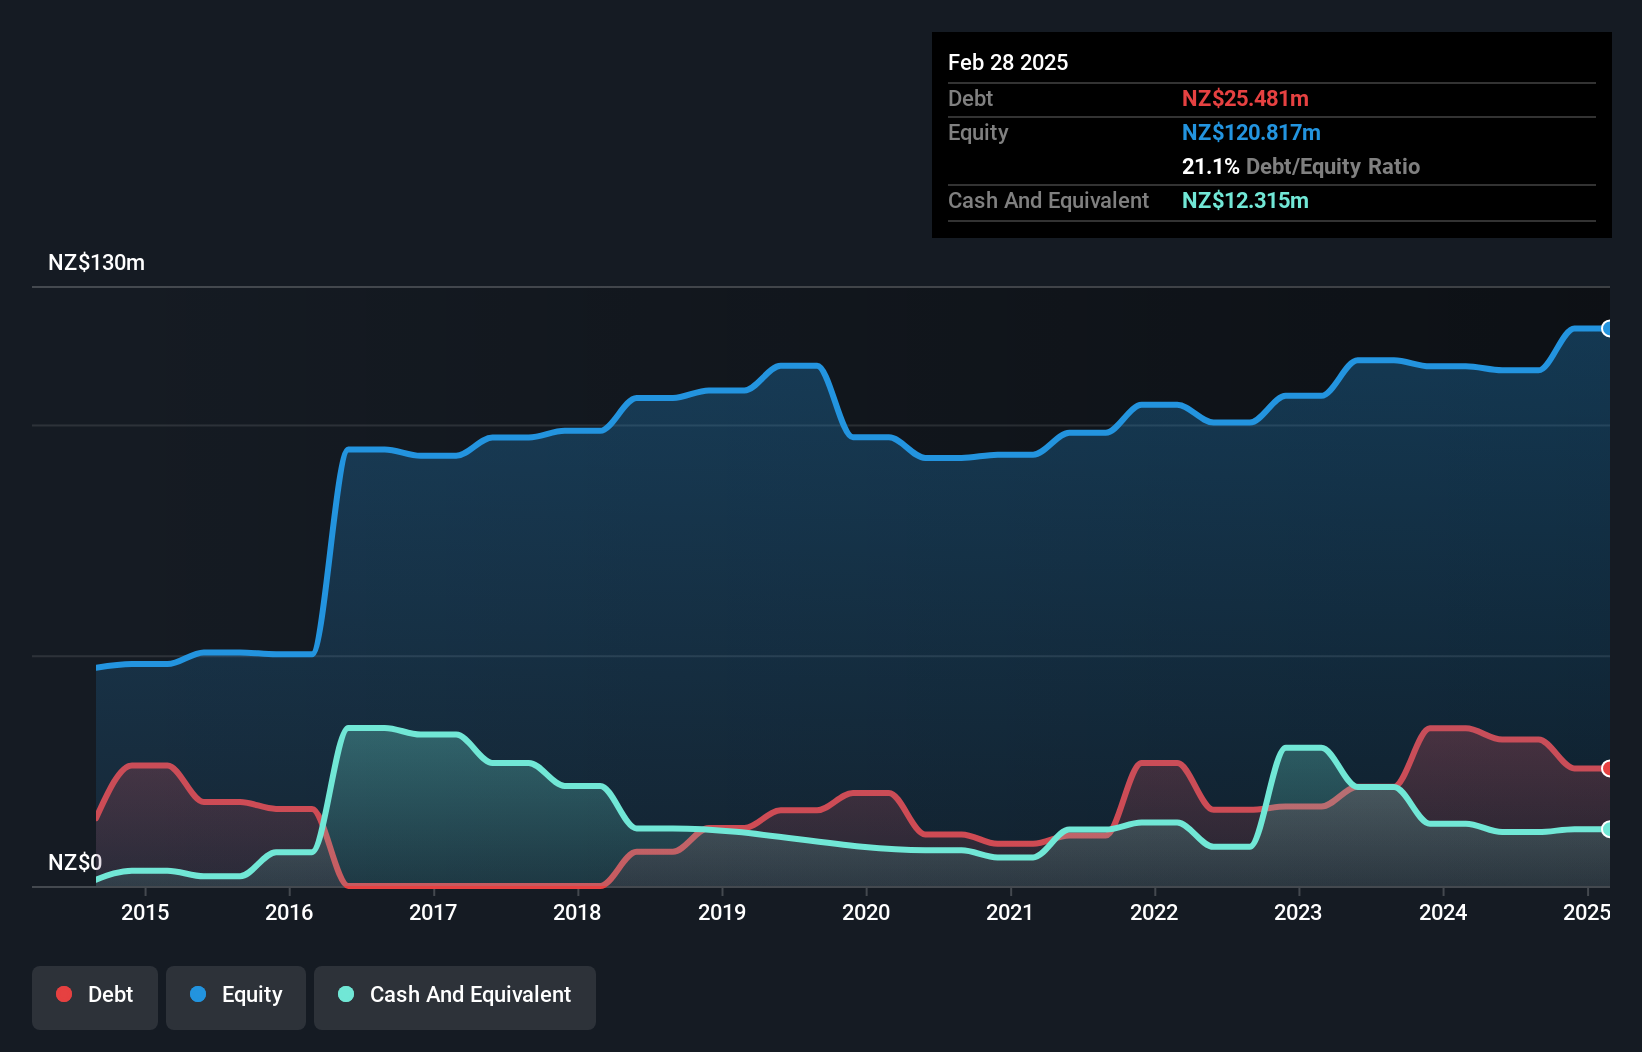
Task: Click the Debt row label in tooltip
Action: click(970, 98)
